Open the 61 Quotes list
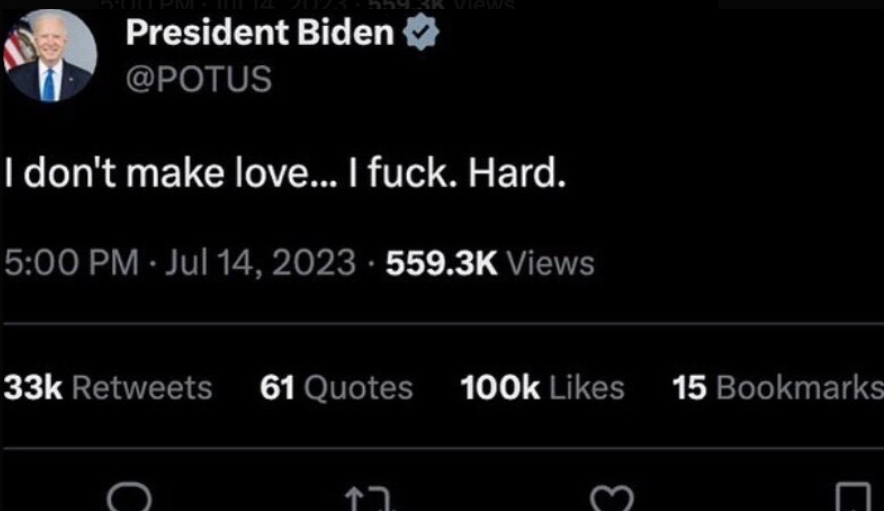This screenshot has width=884, height=511. [x=336, y=388]
